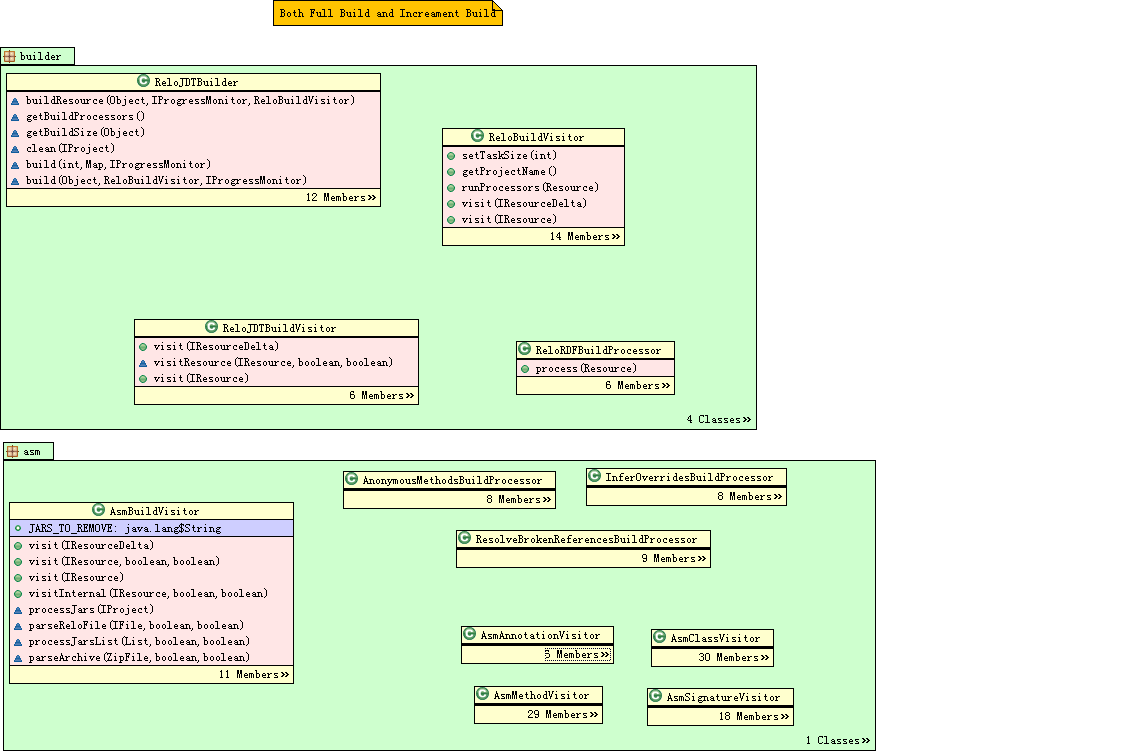This screenshot has height=751, width=1126.
Task: Click the icon beside buildResource method
Action: point(15,101)
